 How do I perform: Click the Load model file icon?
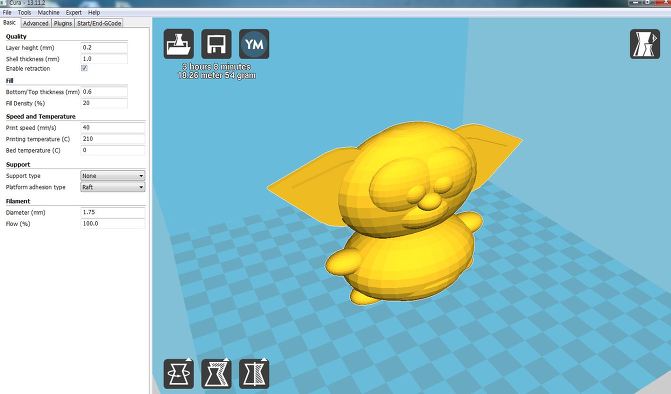[x=178, y=44]
